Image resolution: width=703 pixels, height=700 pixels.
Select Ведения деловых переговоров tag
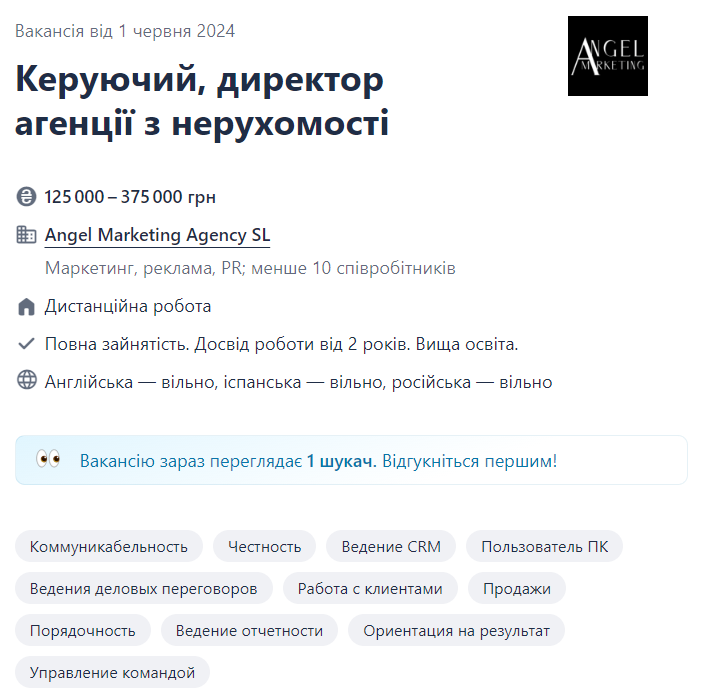(143, 589)
